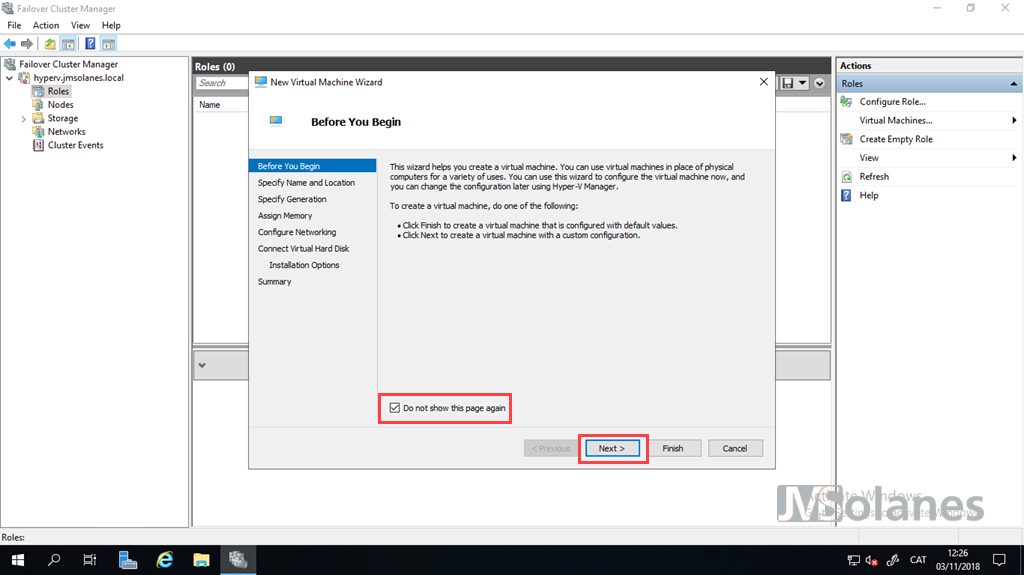
Task: Click the Cancel button in the wizard
Action: coord(735,448)
